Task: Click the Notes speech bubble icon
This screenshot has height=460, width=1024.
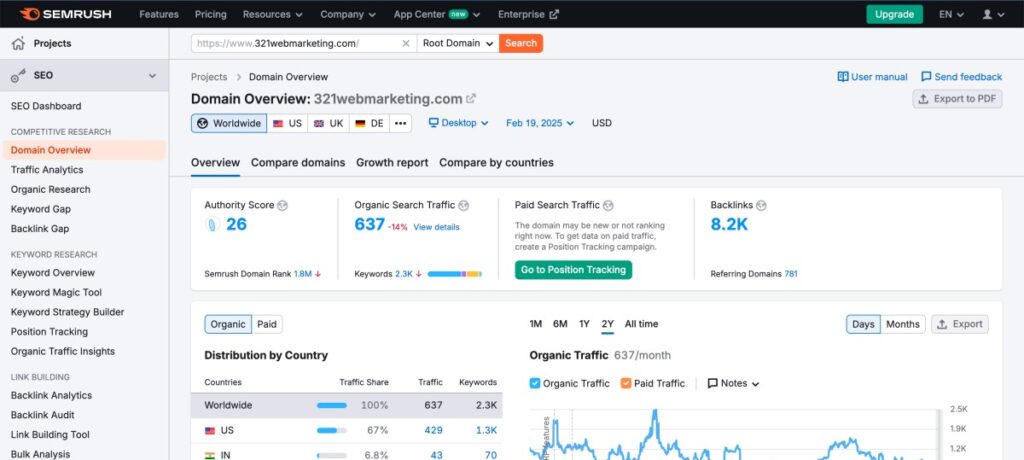Action: 712,384
